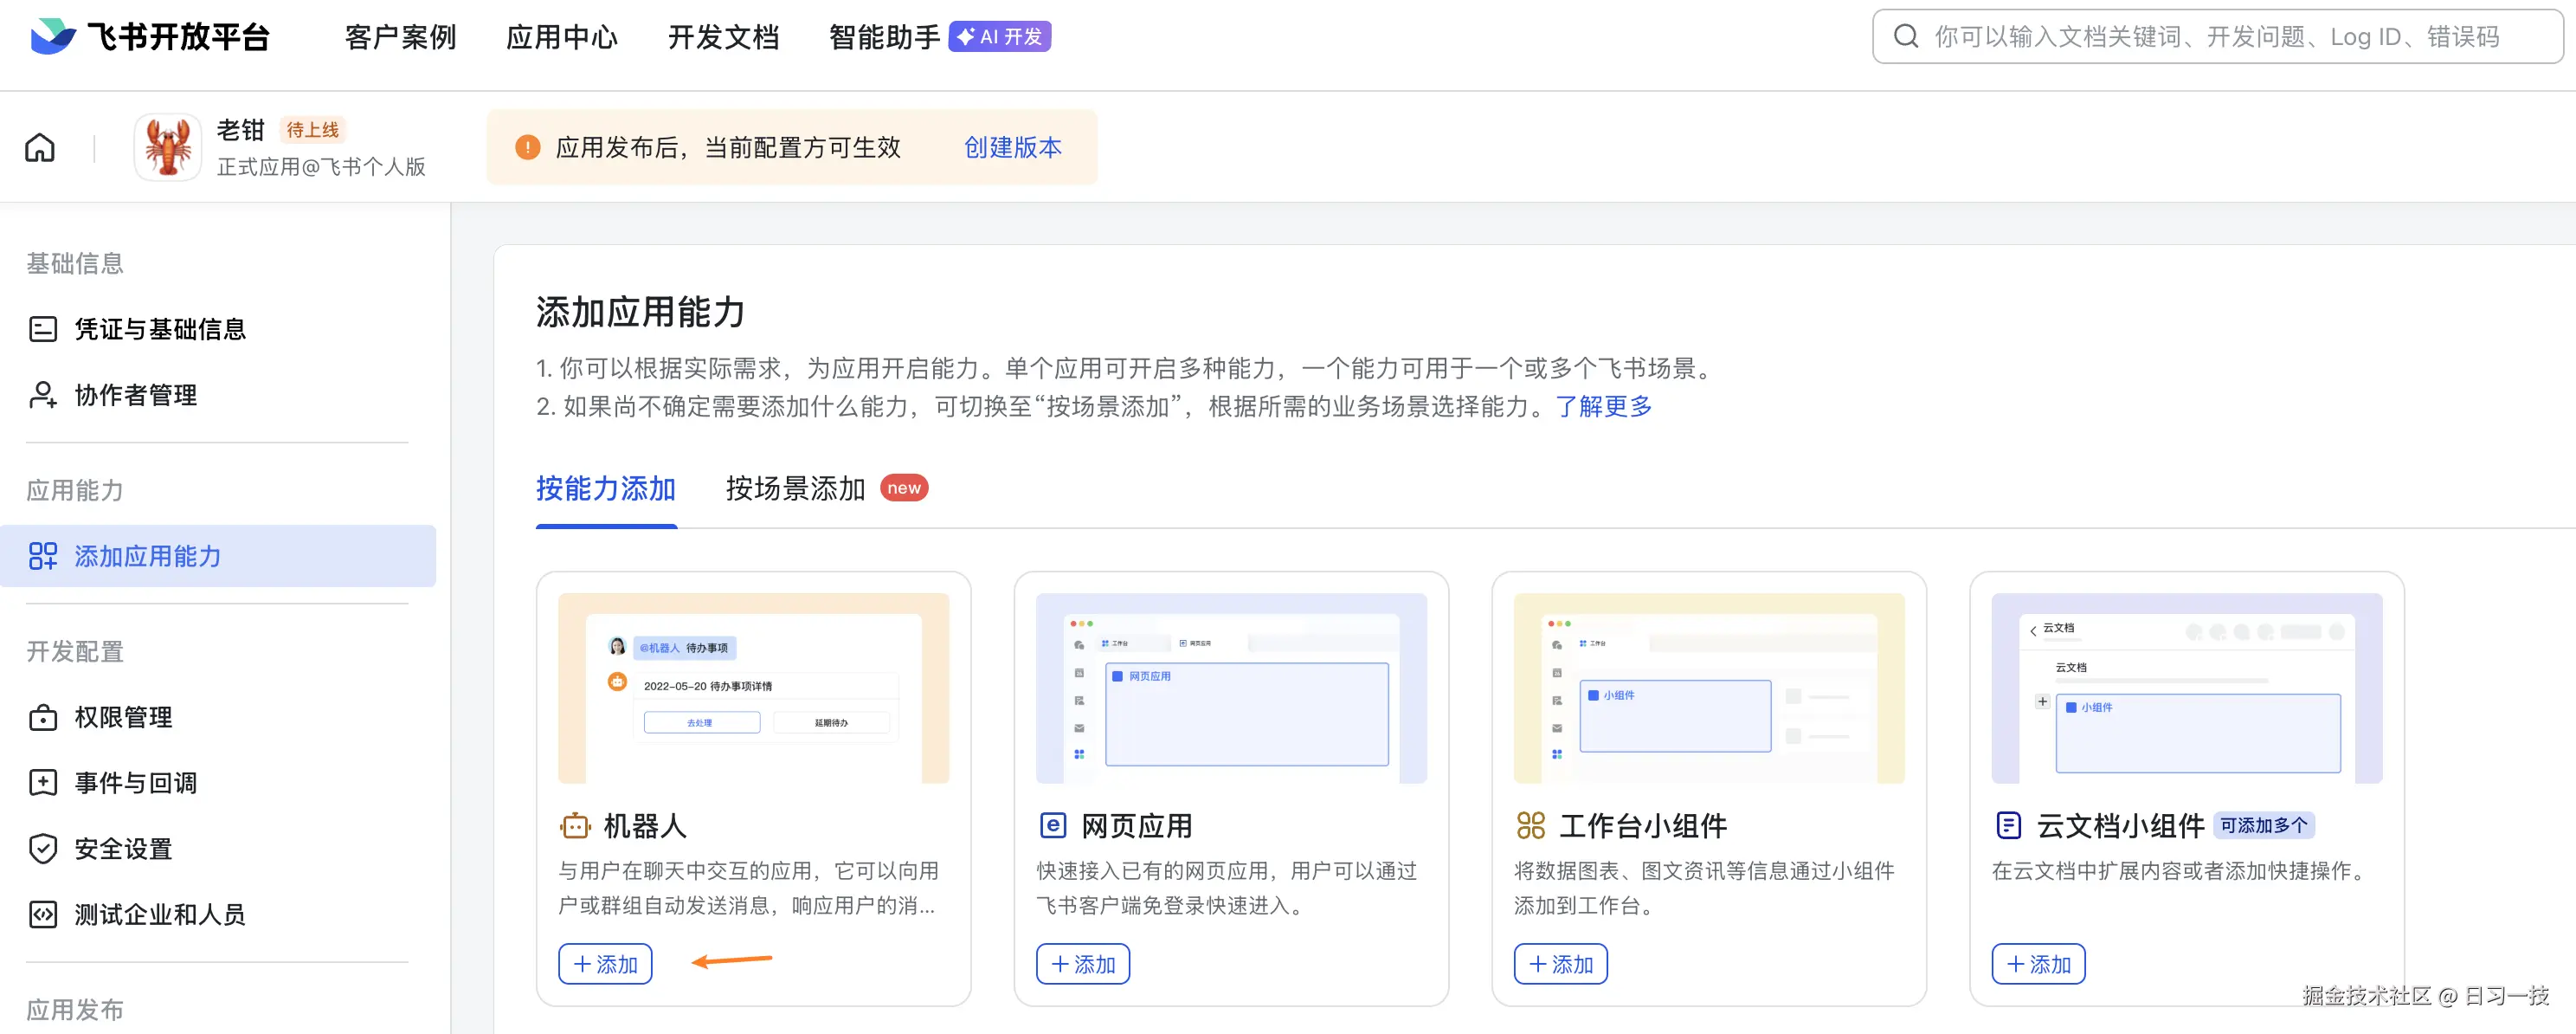
Task: Add the 工作台小组件 capability
Action: coord(1561,964)
